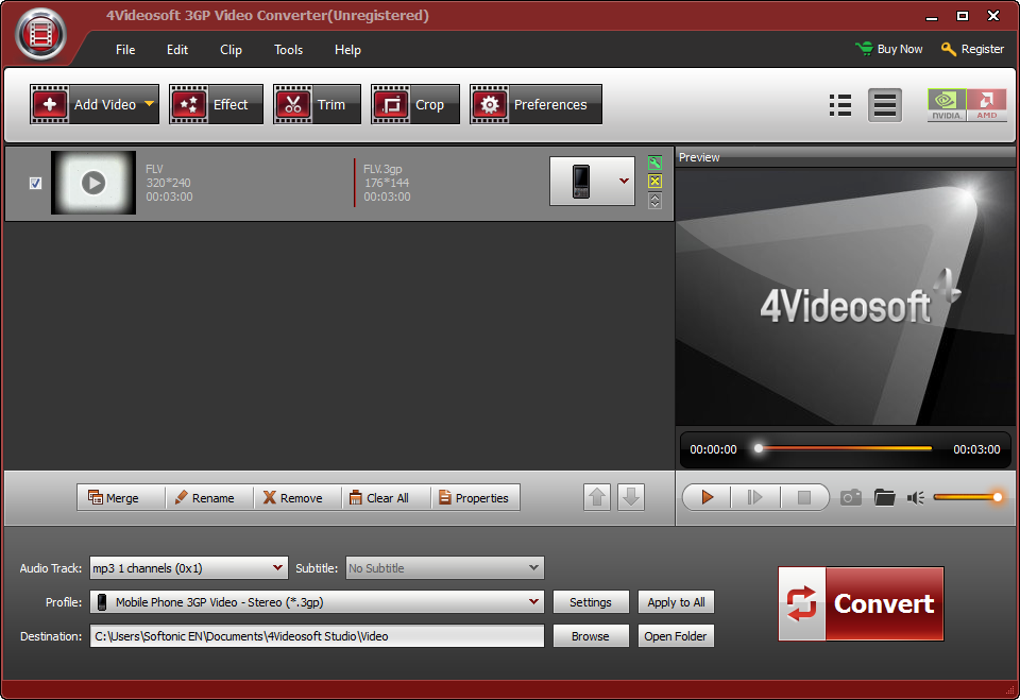Mute the preview speaker icon
1020x700 pixels.
tap(916, 498)
